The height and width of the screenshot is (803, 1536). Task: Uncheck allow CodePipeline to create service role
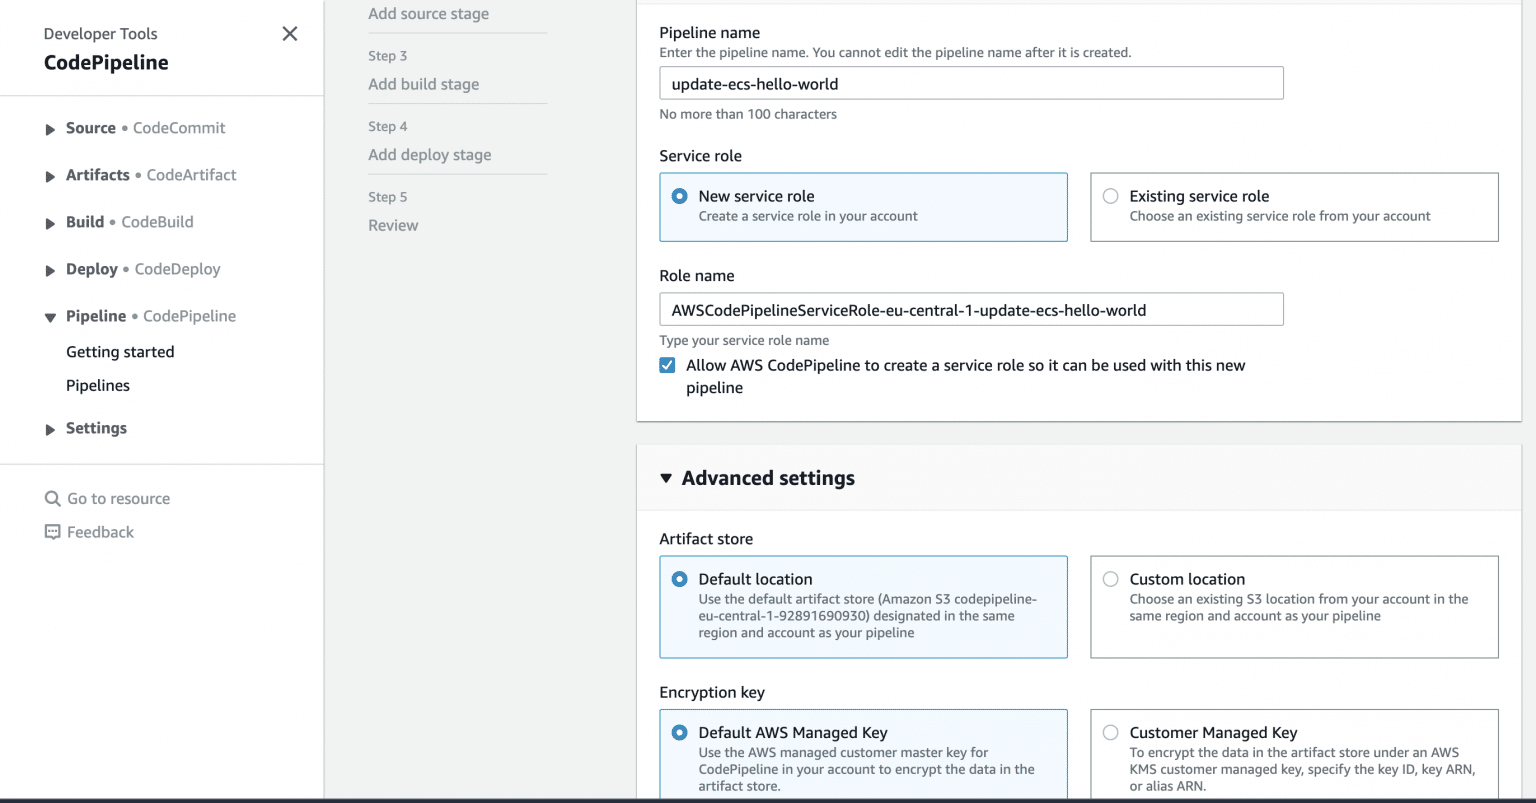pyautogui.click(x=667, y=365)
